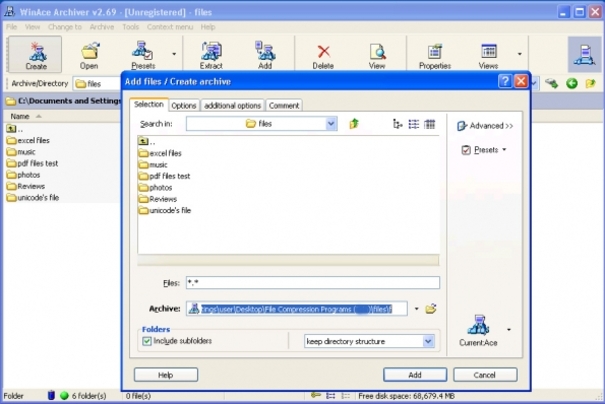605x404 pixels.
Task: Switch to the Comment tab
Action: [x=284, y=106]
